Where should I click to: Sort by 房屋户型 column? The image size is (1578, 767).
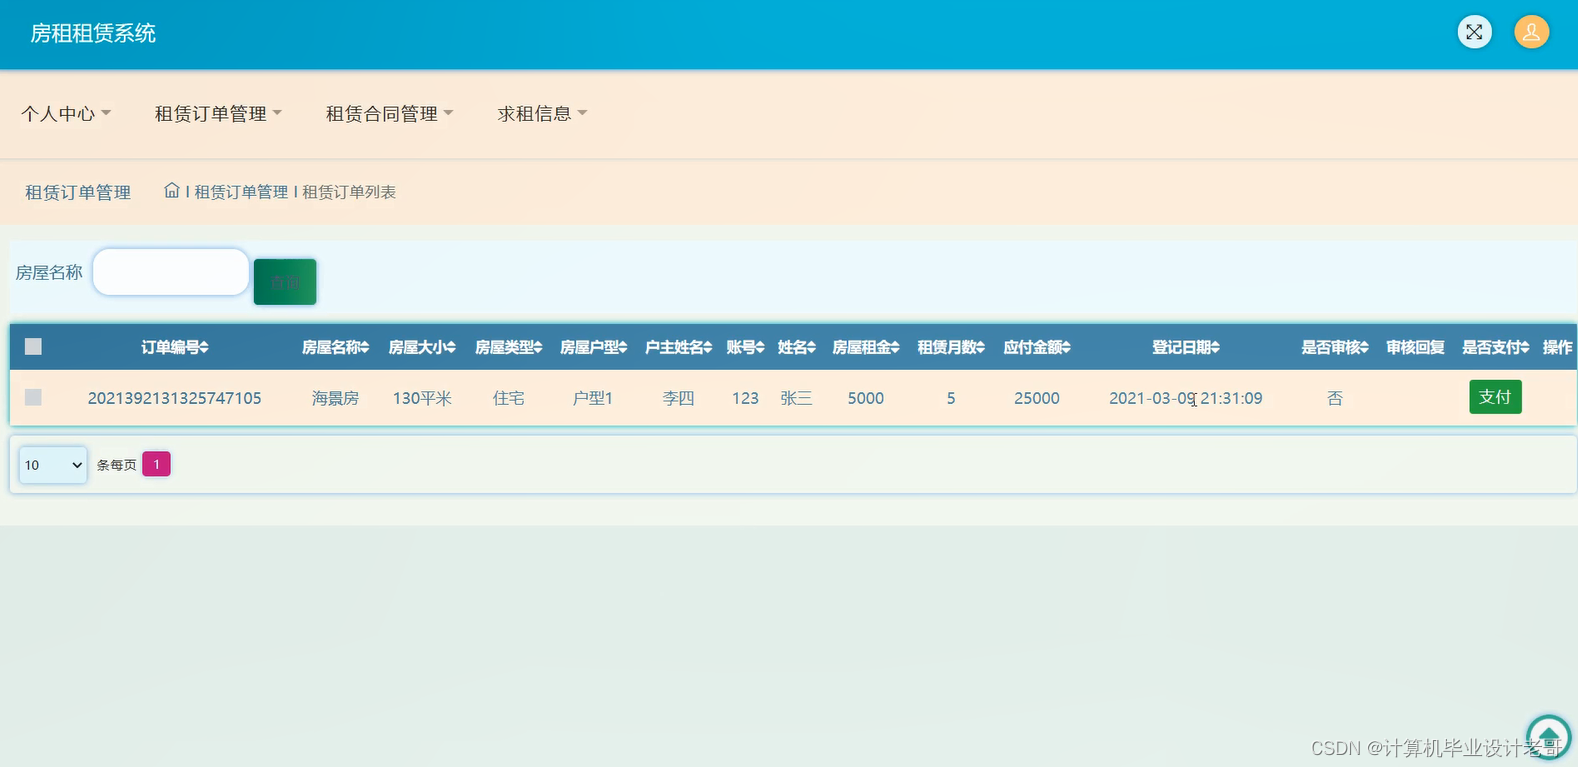593,347
